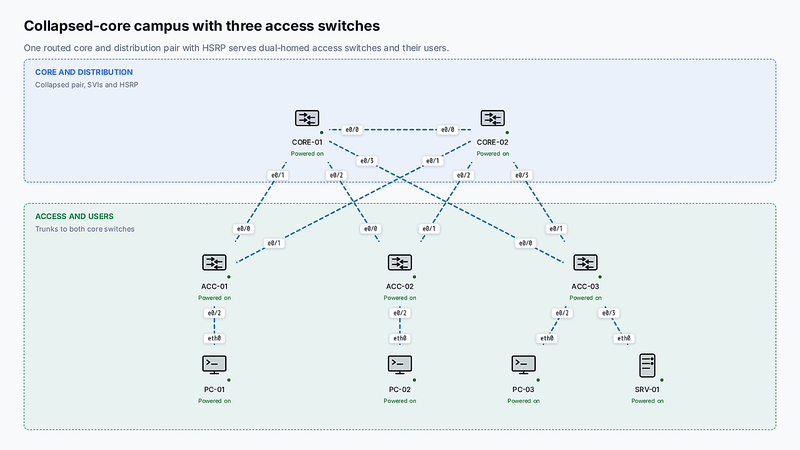
Task: Click CORE-02's e0/2 interface label
Action: point(463,175)
